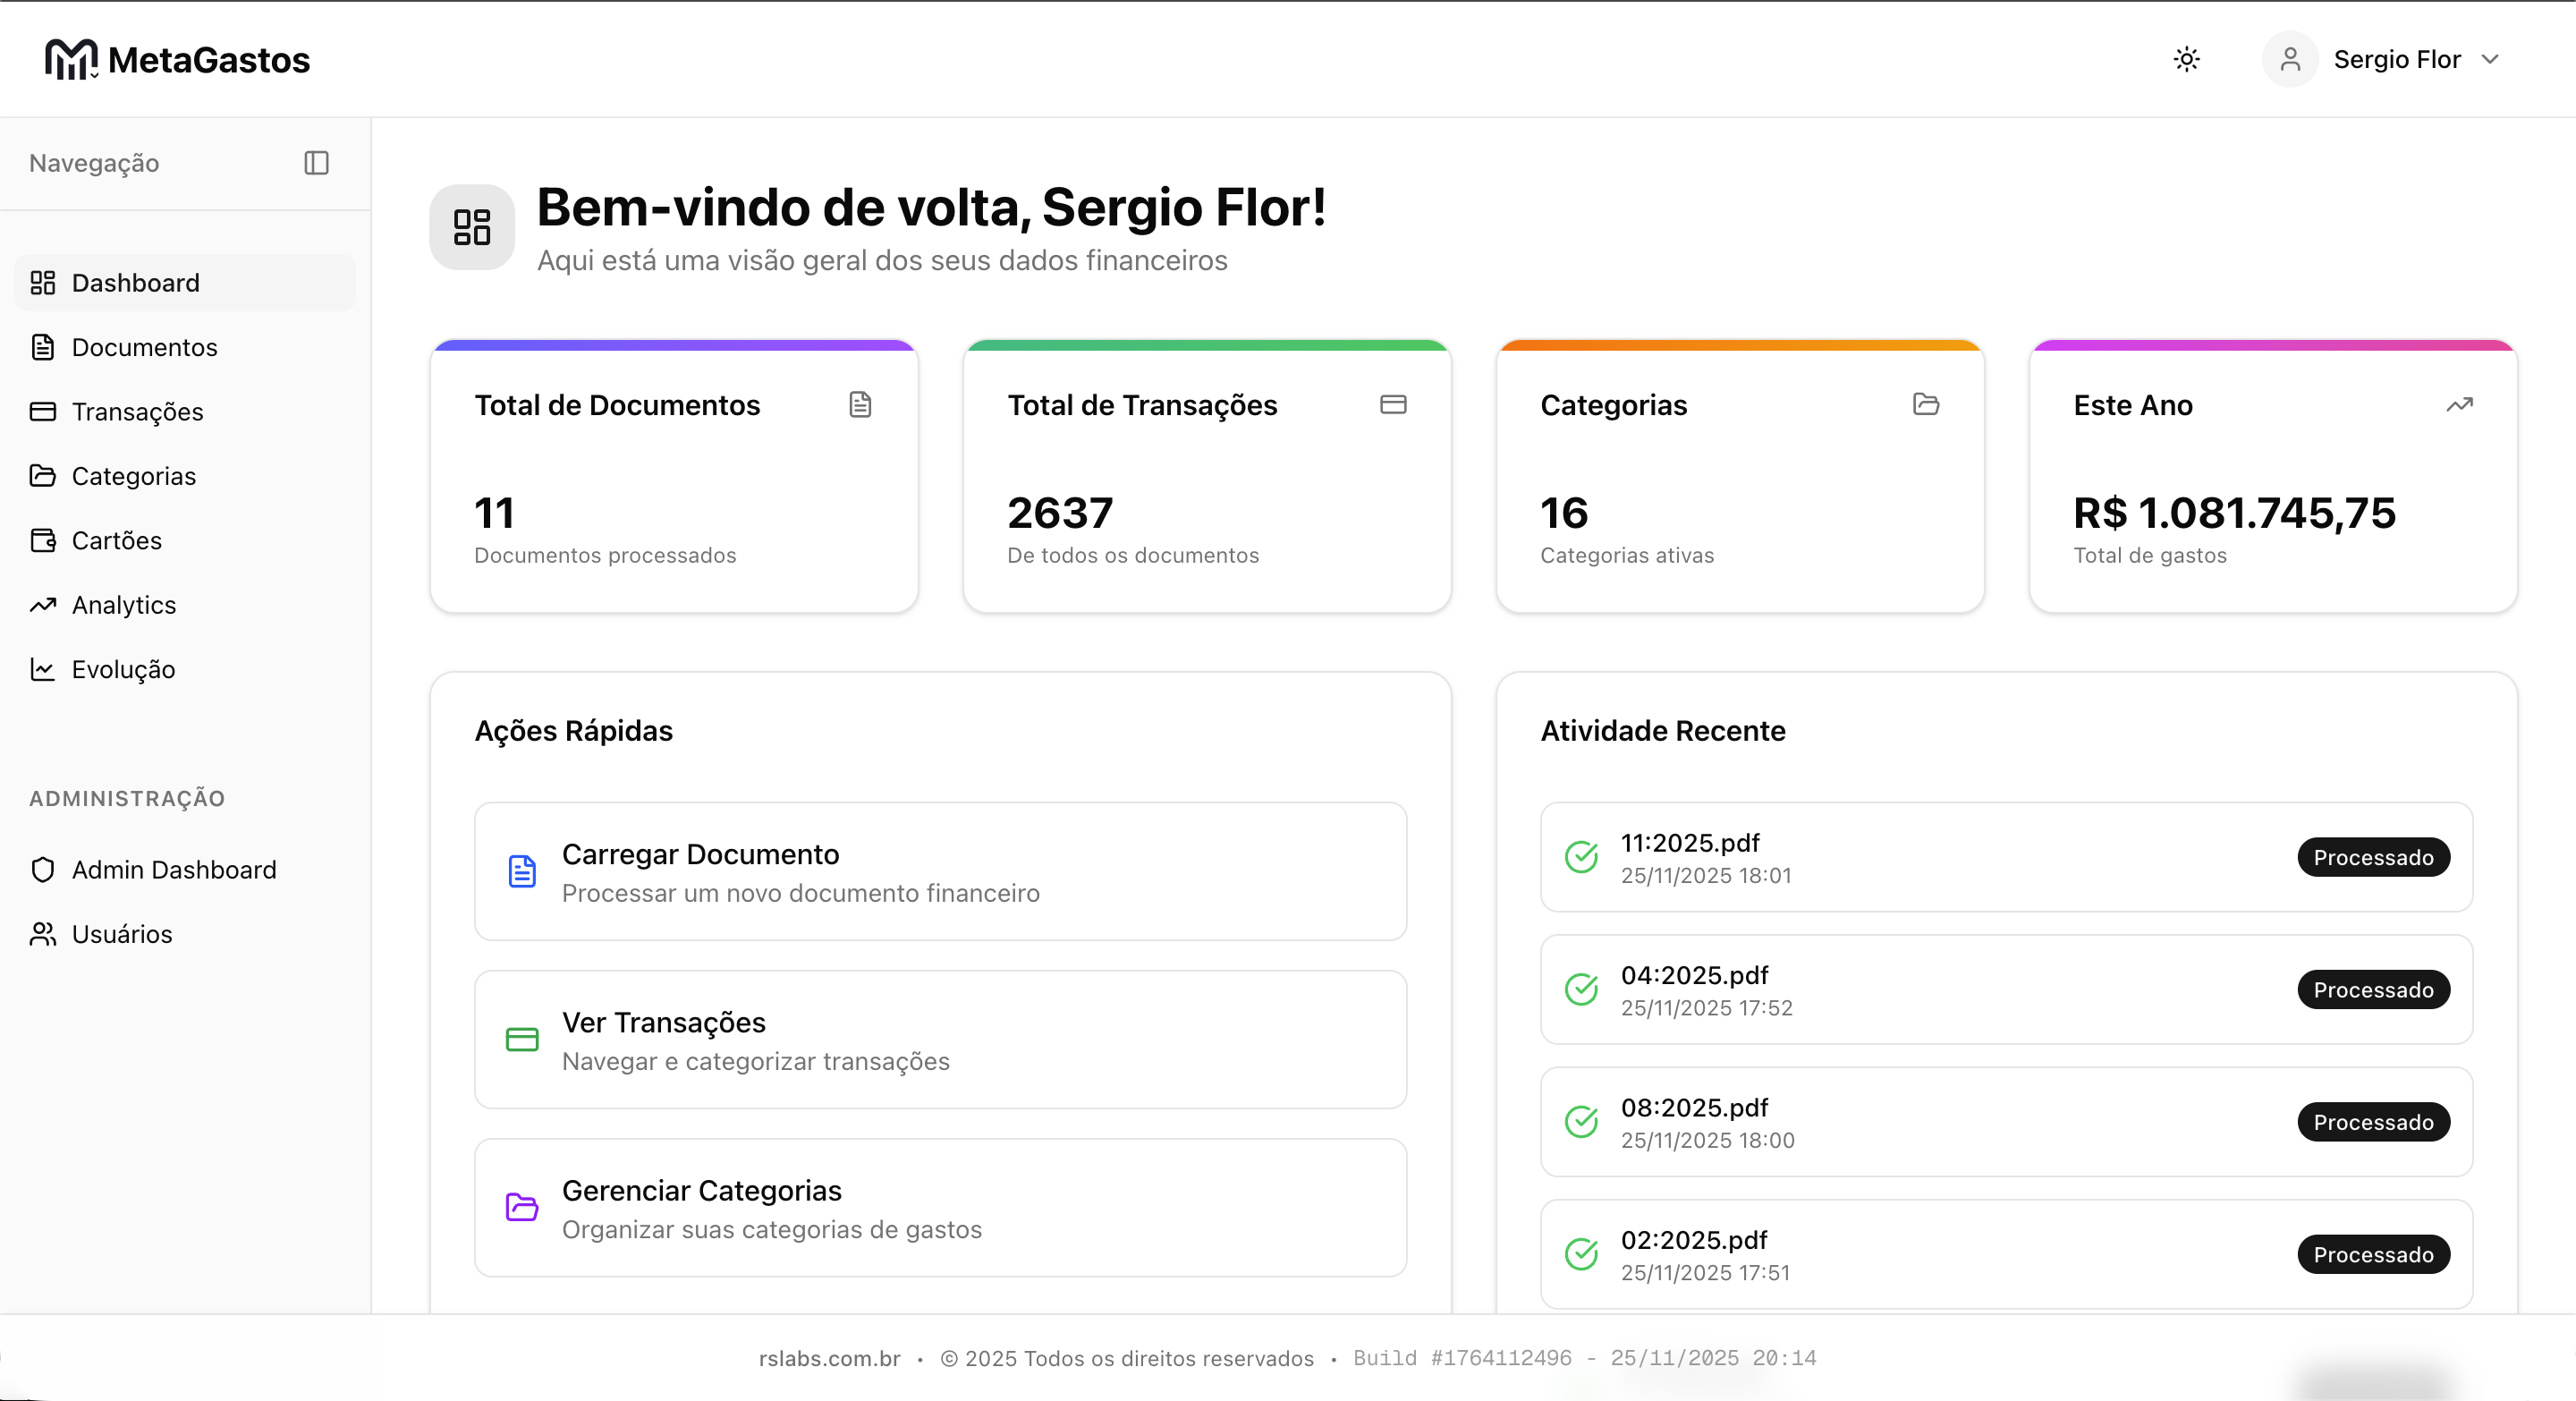Click the Admin Dashboard shield icon

[x=42, y=870]
